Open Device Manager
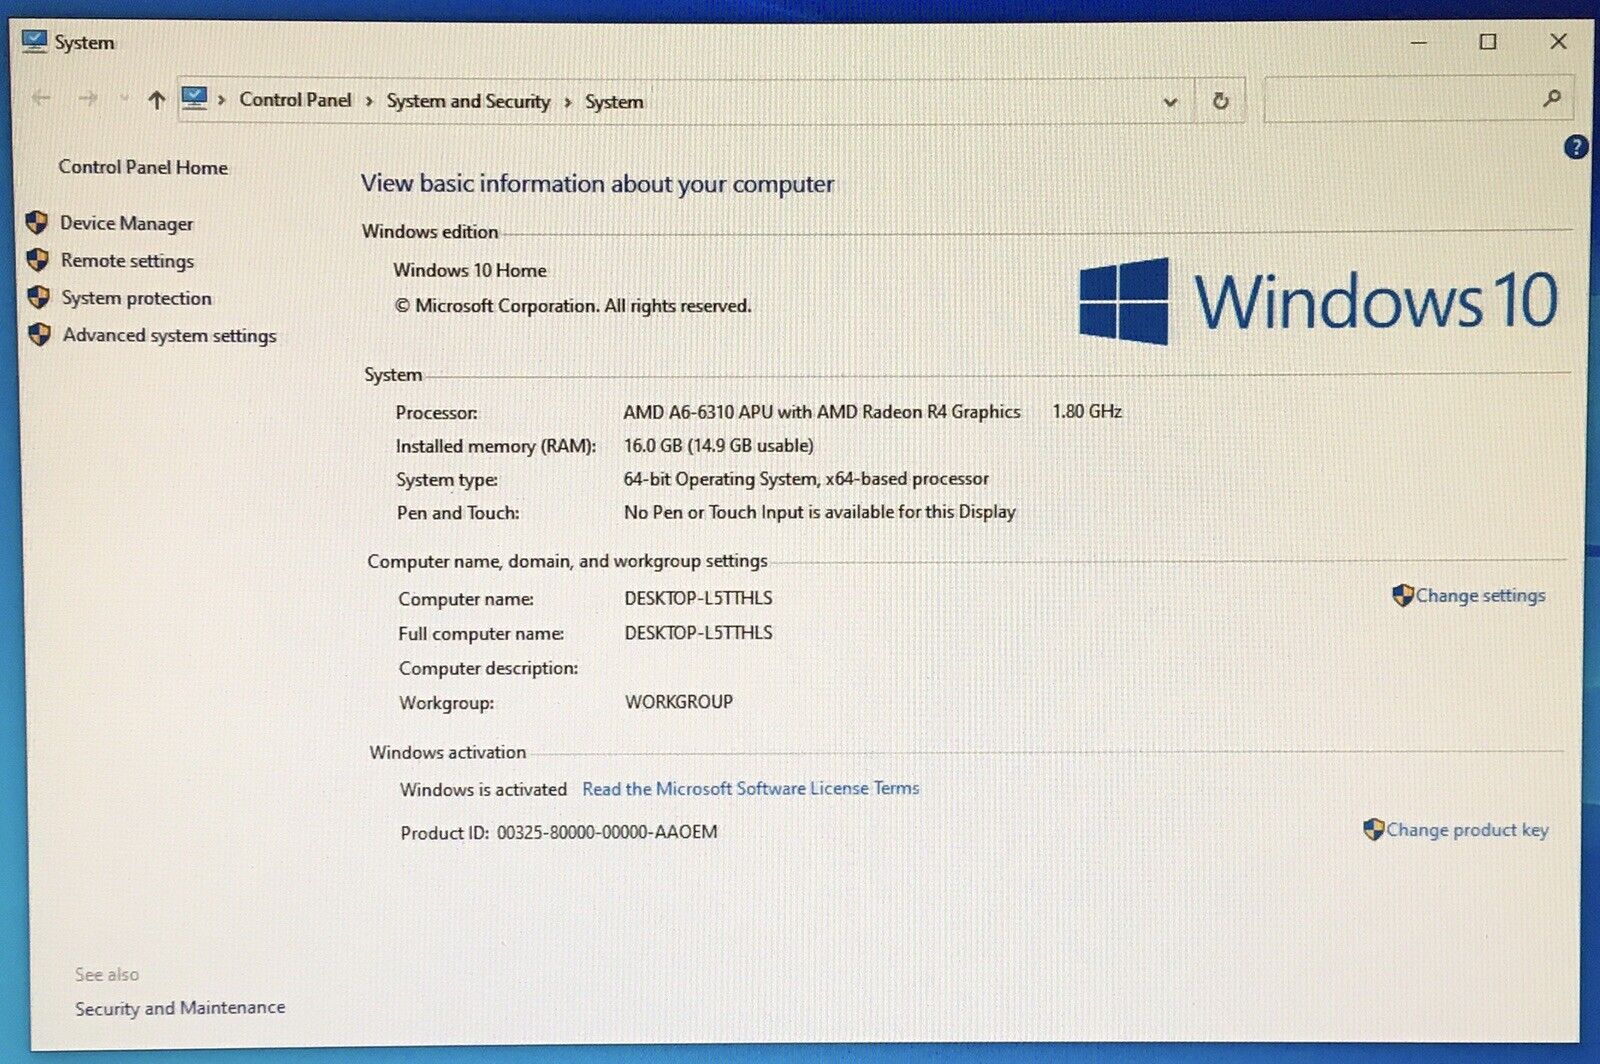1600x1064 pixels. pyautogui.click(x=127, y=223)
